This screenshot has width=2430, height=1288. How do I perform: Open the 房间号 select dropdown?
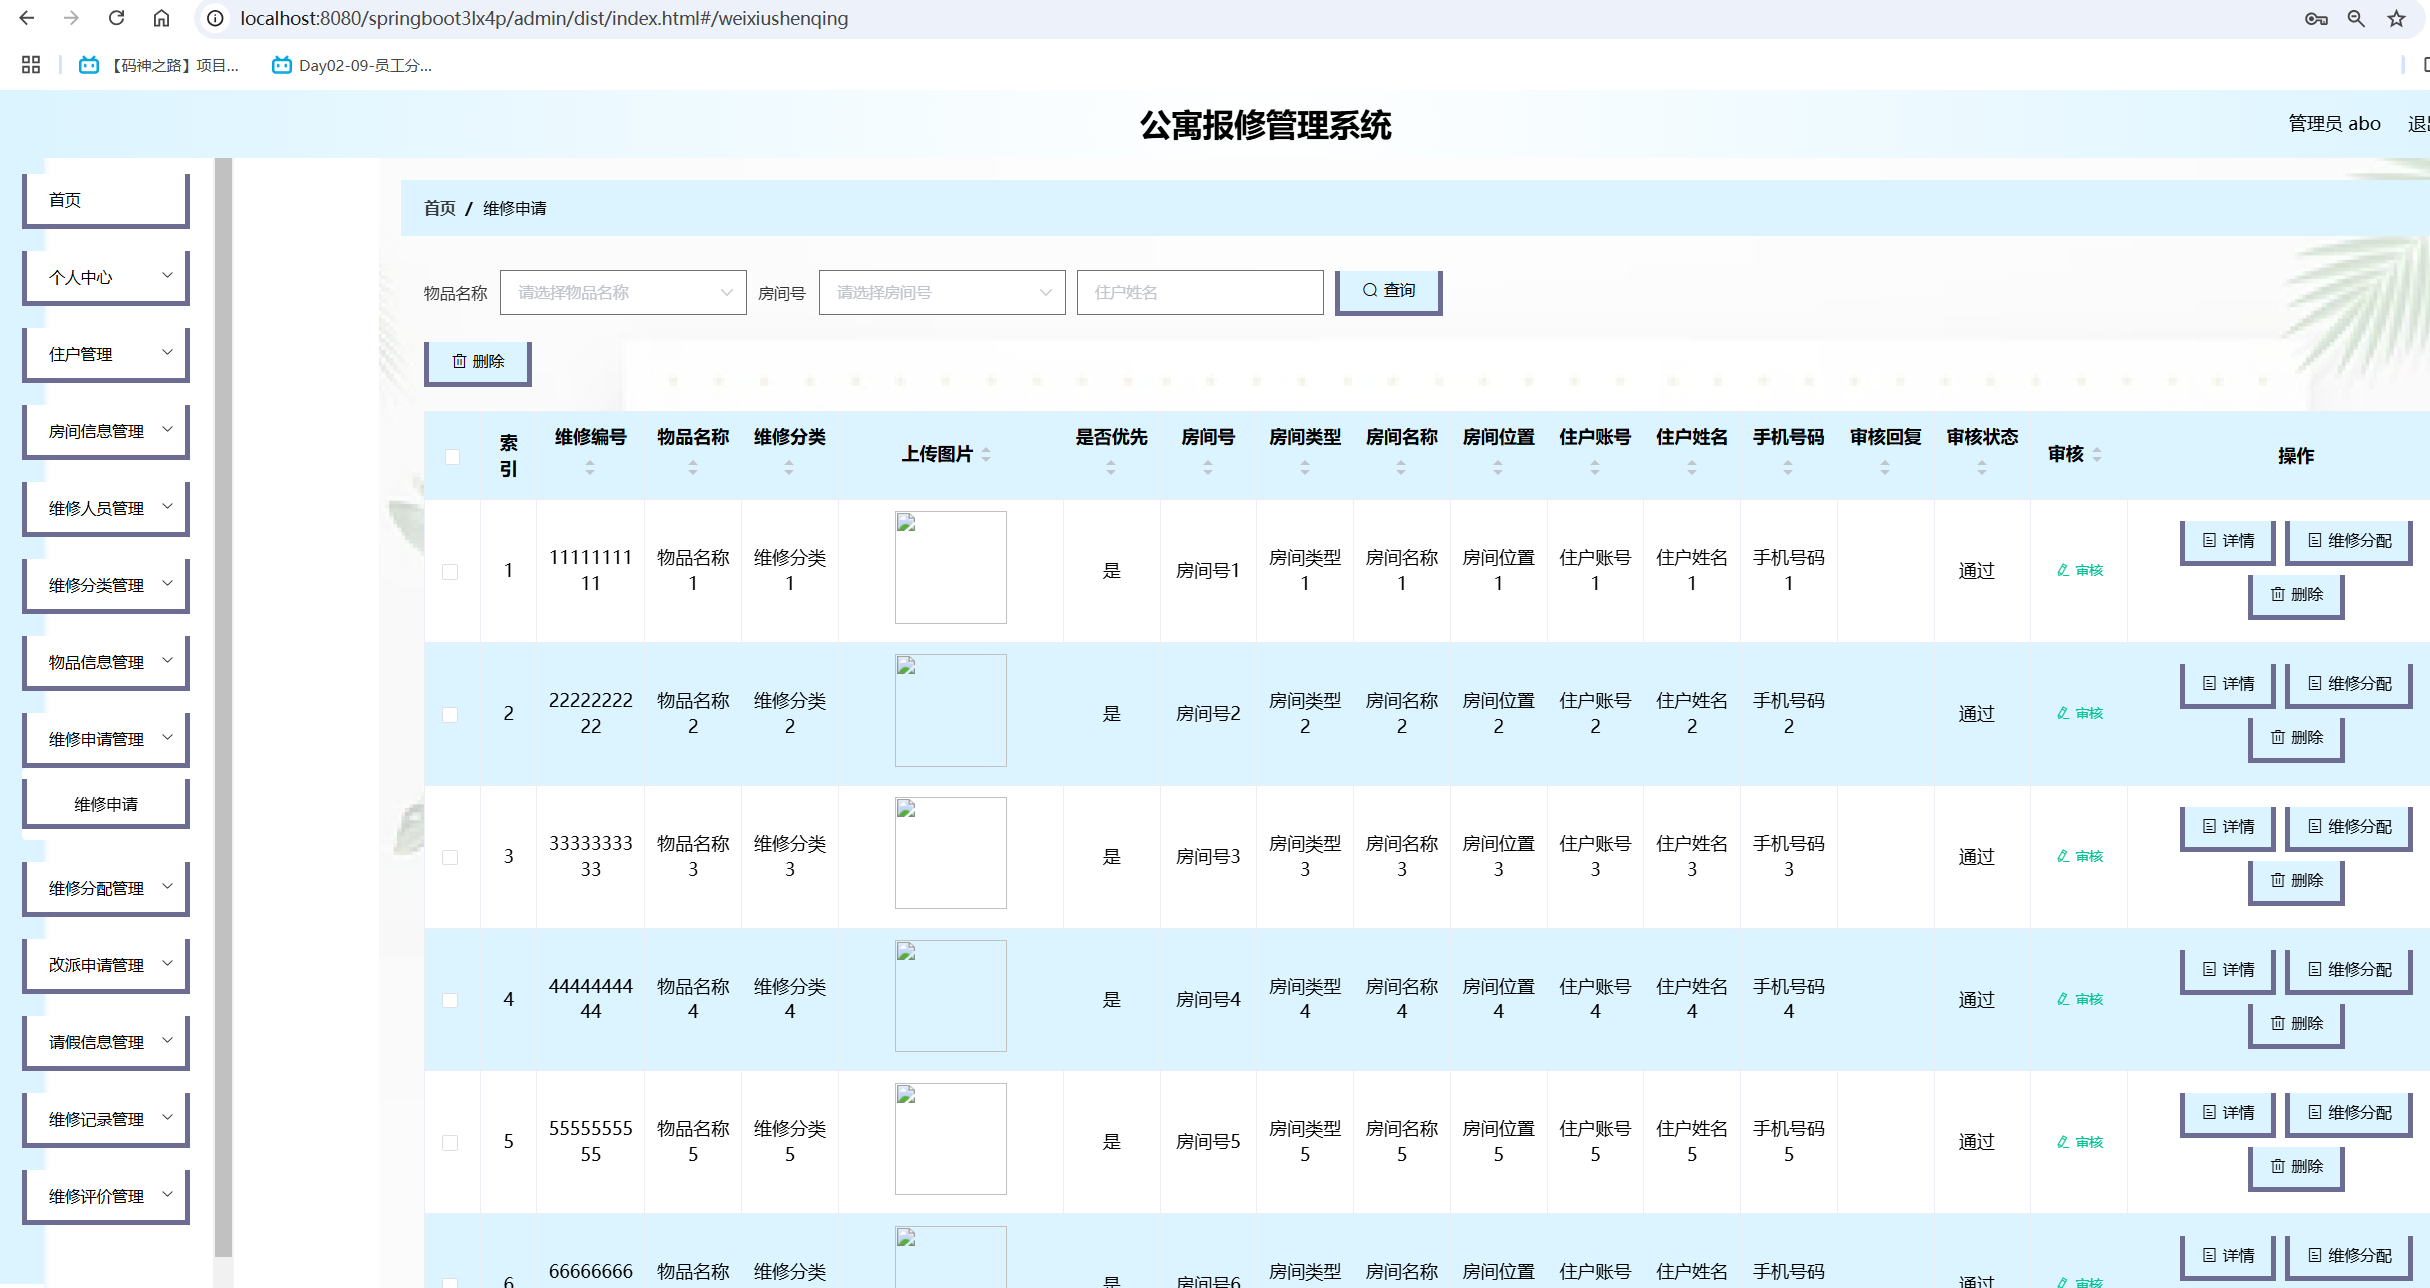(x=942, y=292)
